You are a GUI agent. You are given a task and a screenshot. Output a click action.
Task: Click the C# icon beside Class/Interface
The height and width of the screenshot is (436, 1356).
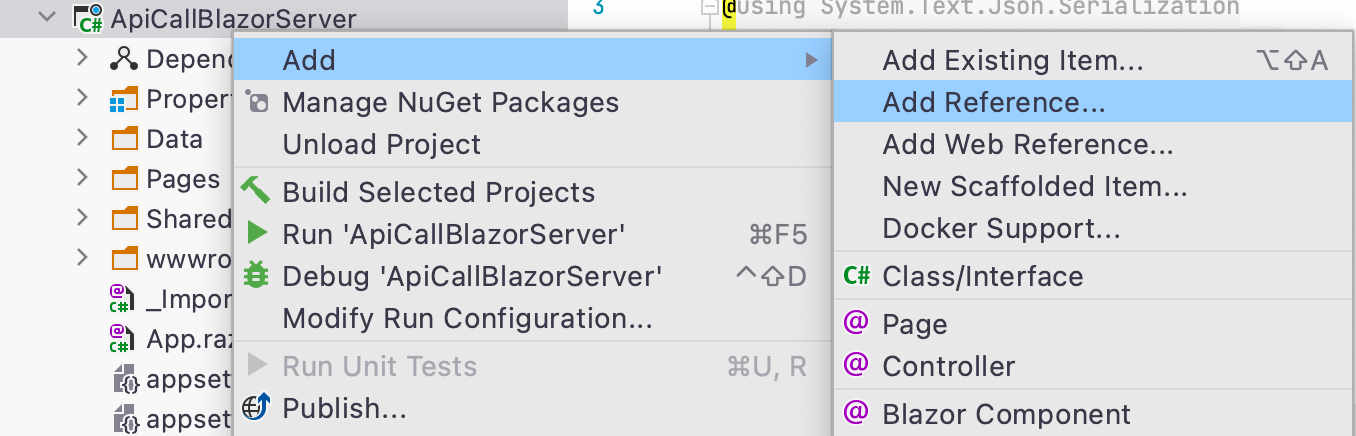point(857,276)
